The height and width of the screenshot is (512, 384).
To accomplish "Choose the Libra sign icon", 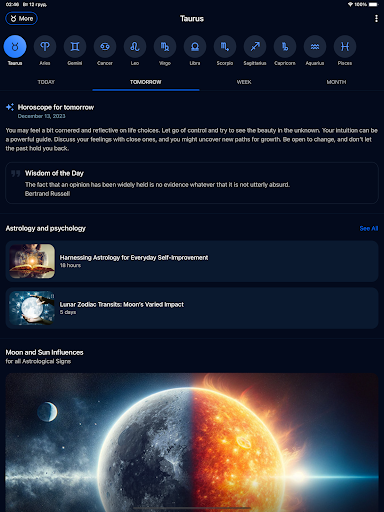I will pyautogui.click(x=195, y=46).
